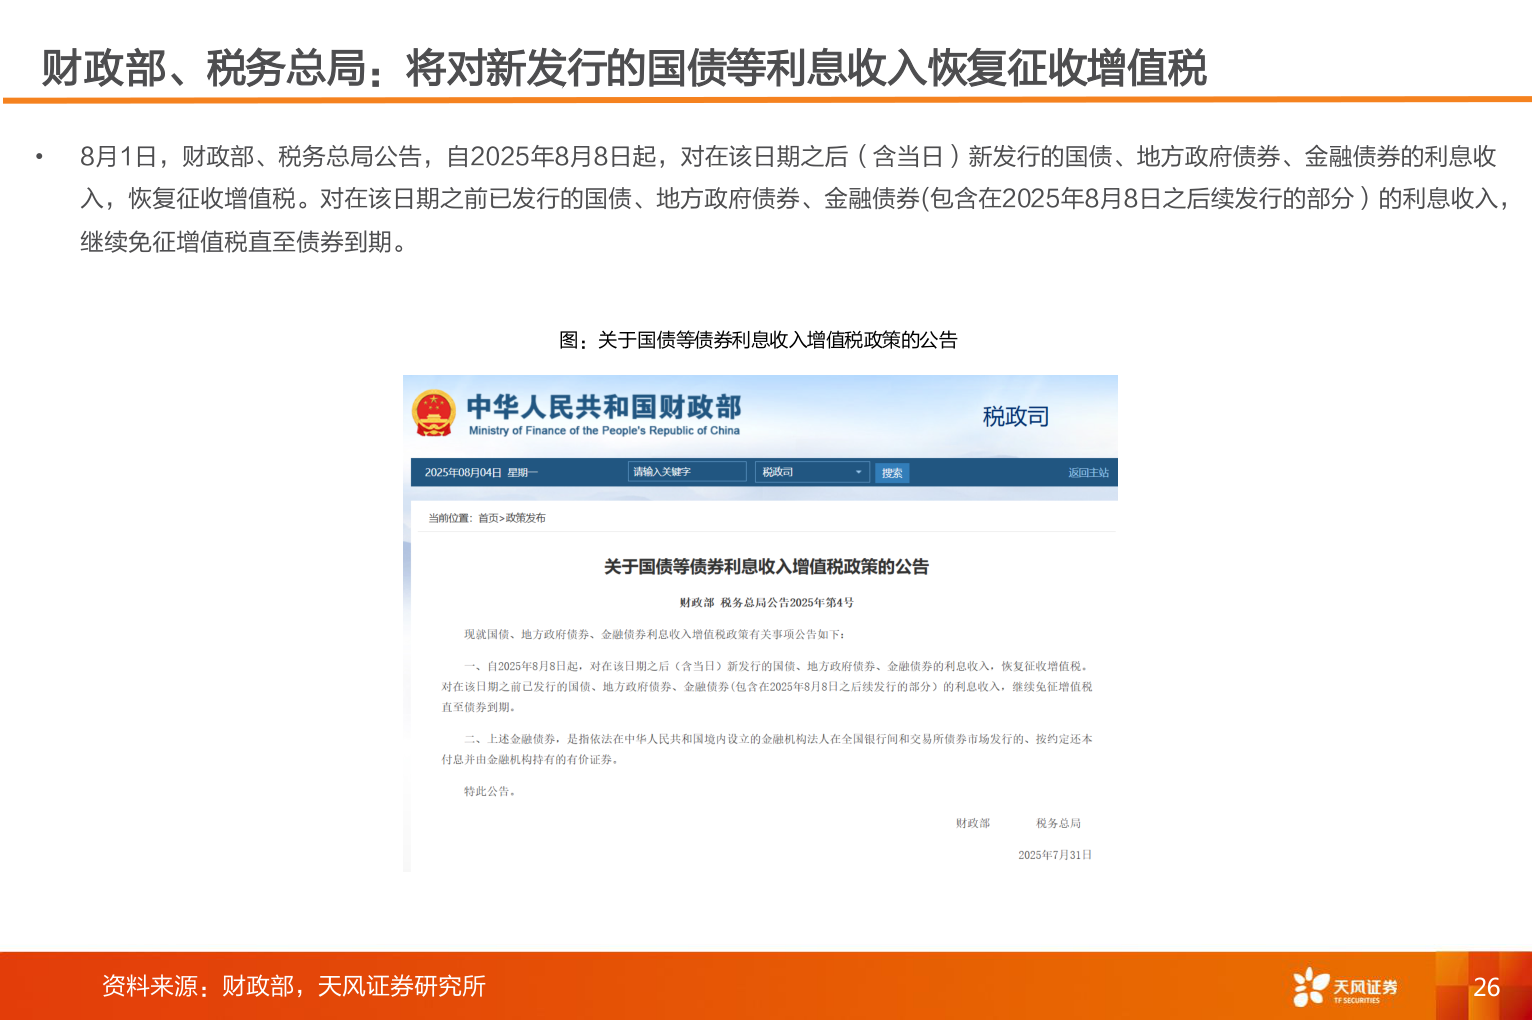Click the announcement title 关于国债等债券利息收入增值税政策的公告
Image resolution: width=1532 pixels, height=1020 pixels.
point(766,567)
